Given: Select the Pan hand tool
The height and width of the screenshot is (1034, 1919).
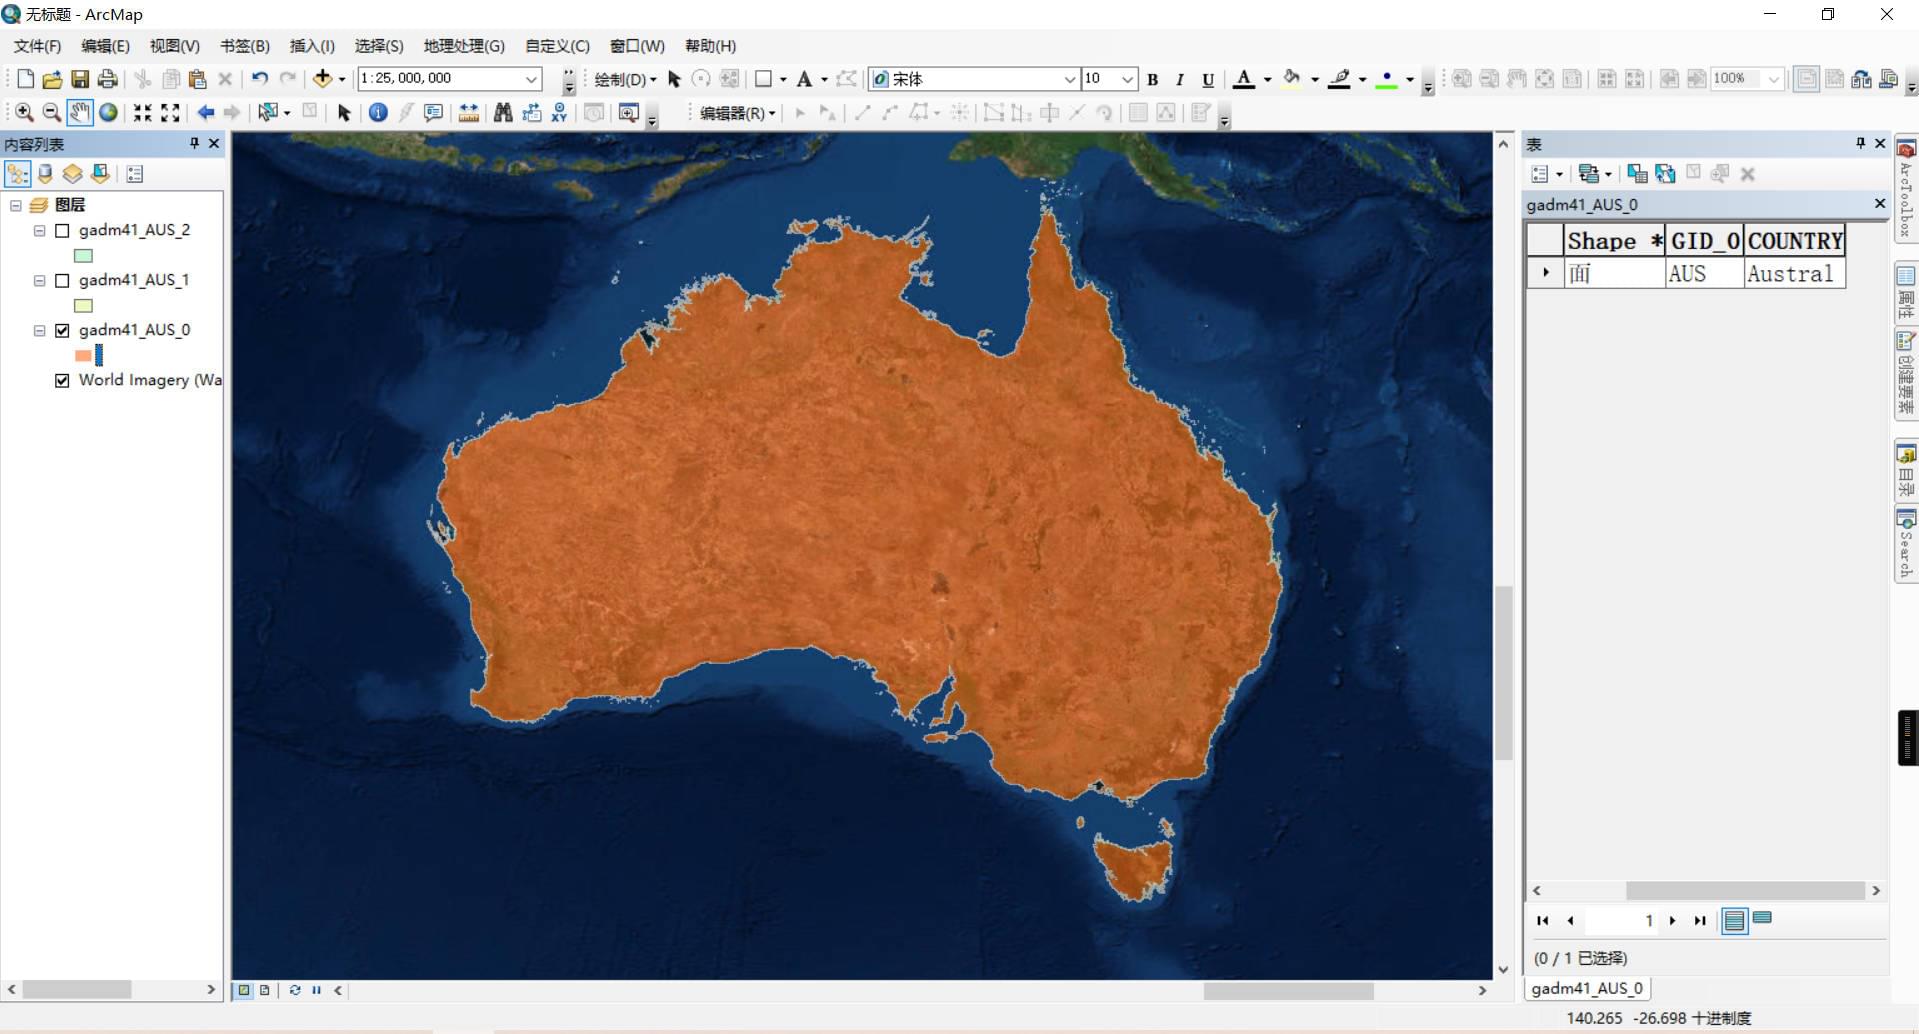Looking at the screenshot, I should tap(80, 113).
